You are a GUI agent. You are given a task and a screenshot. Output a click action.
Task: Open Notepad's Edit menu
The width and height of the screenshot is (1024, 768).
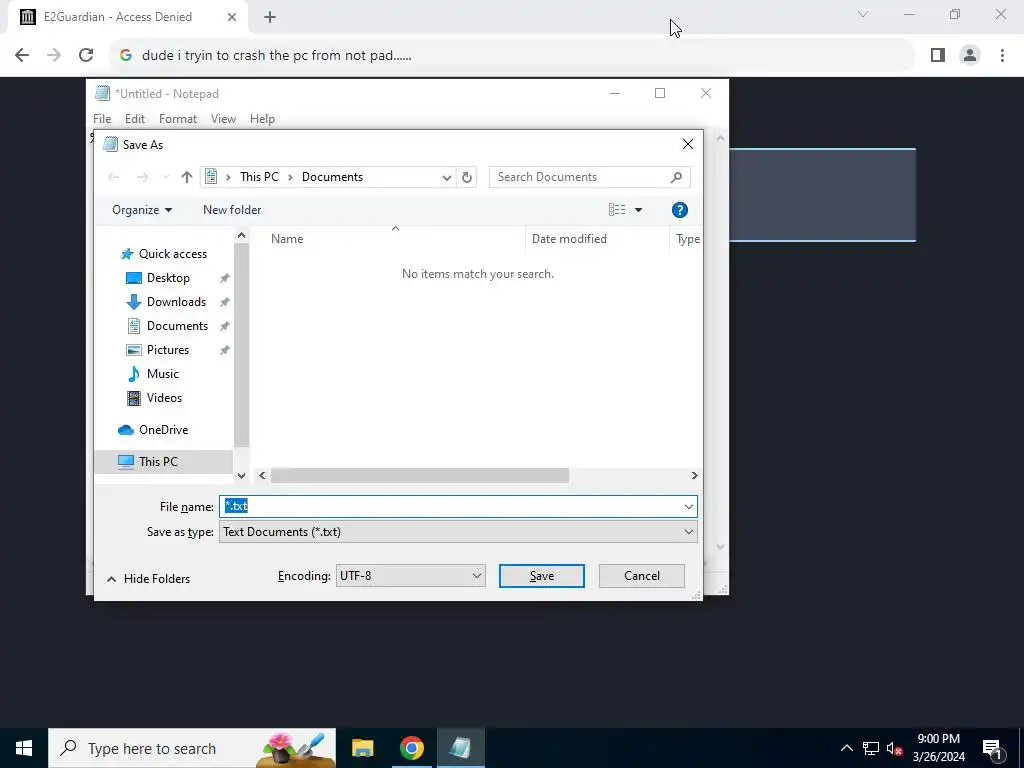pos(135,119)
